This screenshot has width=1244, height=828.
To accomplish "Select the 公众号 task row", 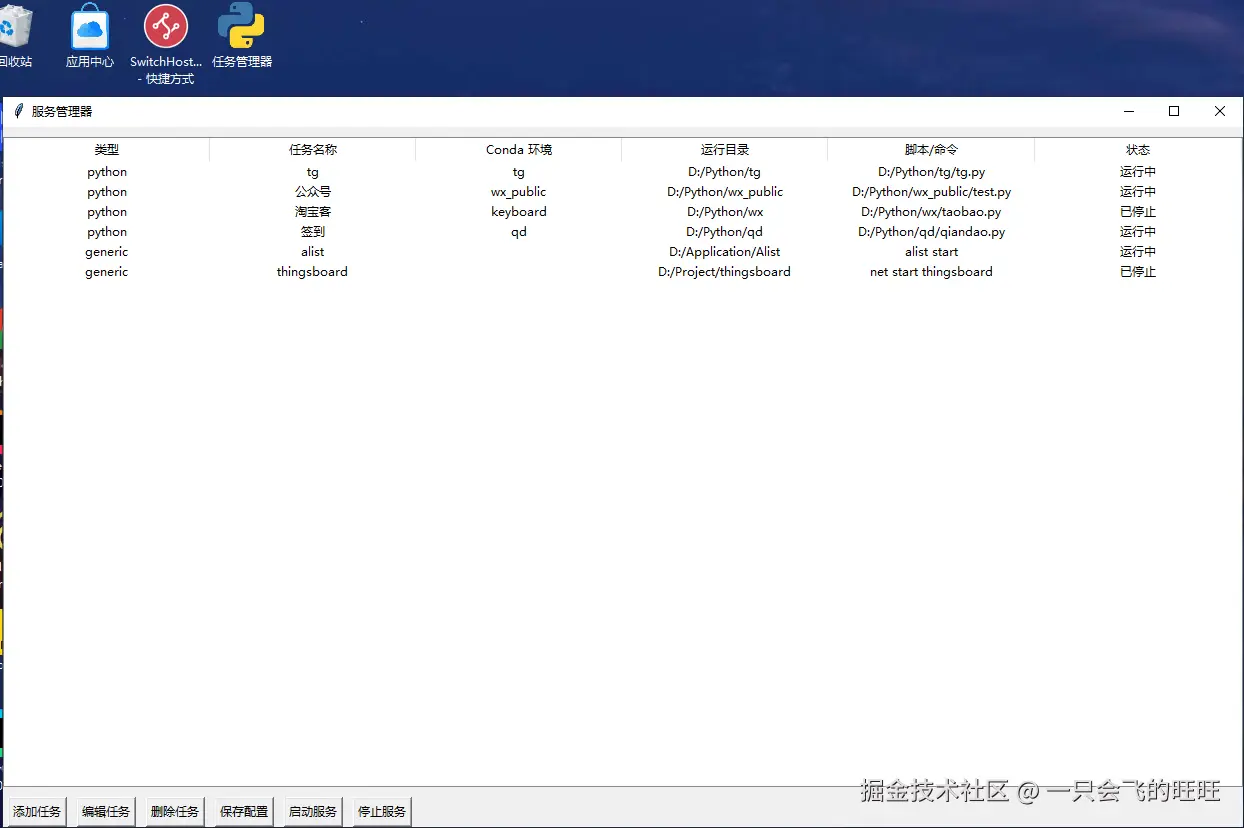I will 313,191.
